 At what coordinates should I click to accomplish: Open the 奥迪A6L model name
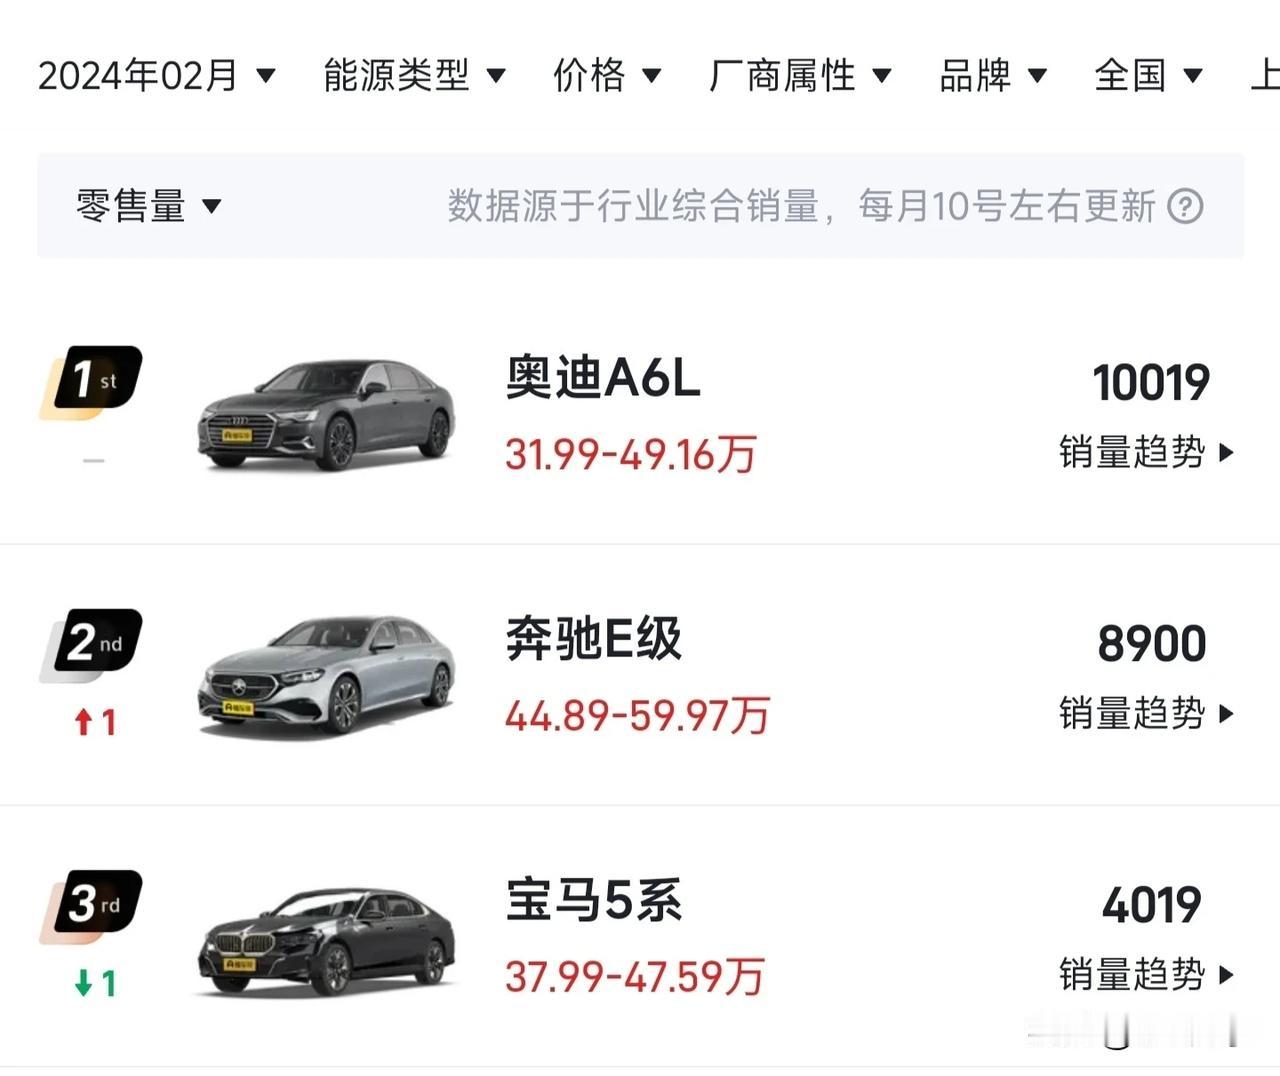click(603, 379)
